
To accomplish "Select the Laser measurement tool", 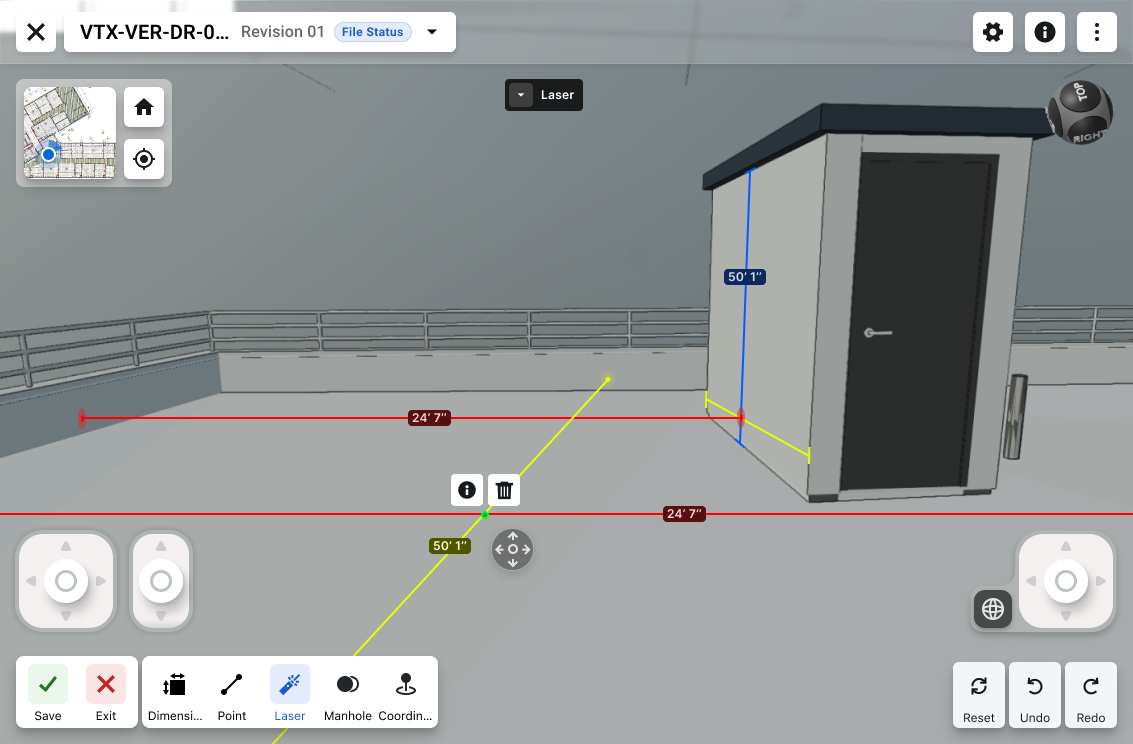I will tap(290, 694).
